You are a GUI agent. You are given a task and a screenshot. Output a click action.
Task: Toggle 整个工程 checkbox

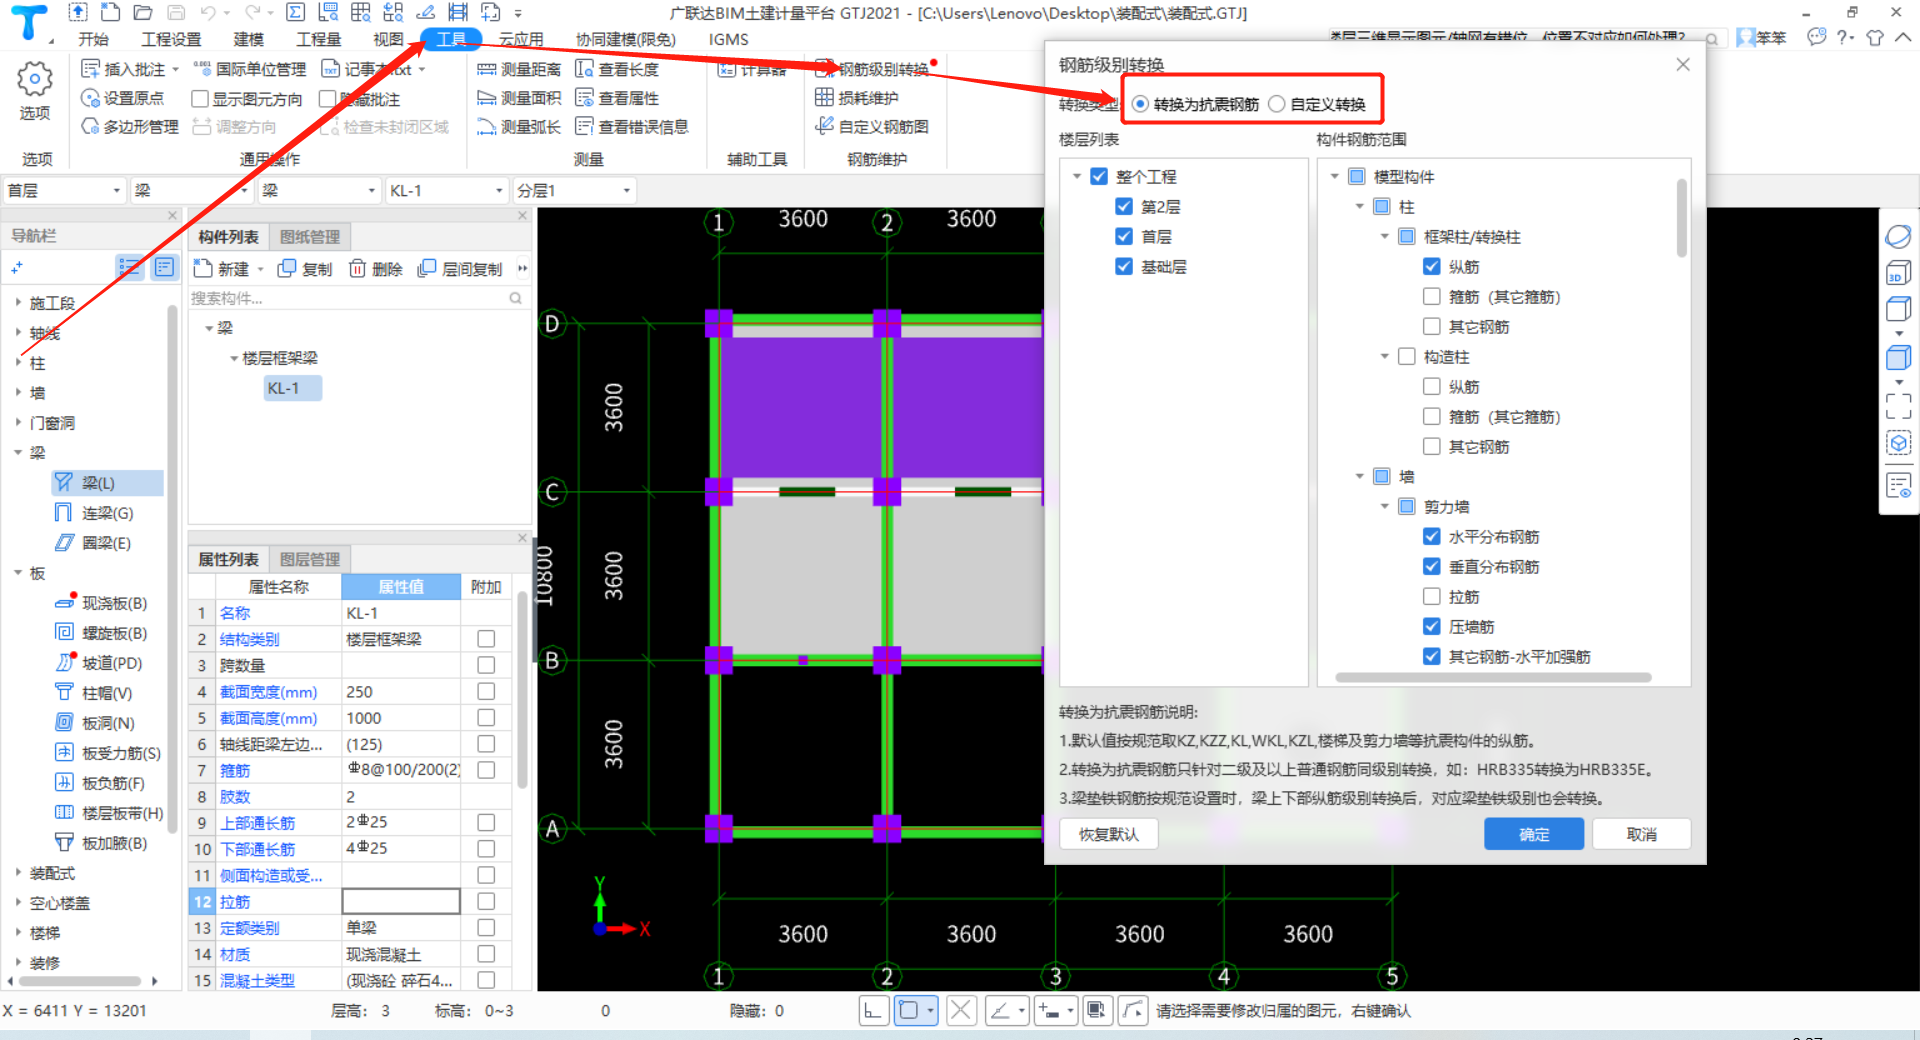(x=1099, y=177)
